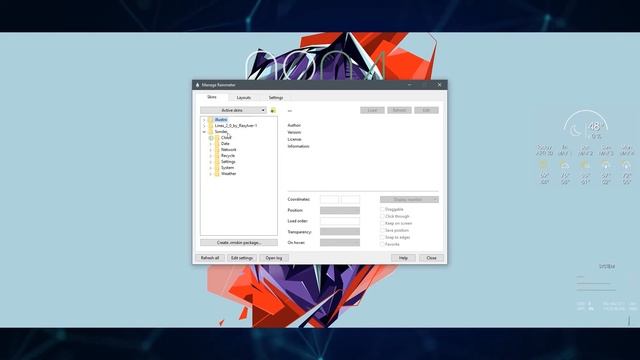Click the Network folder icon under Sonder
The image size is (640, 360).
217,150
